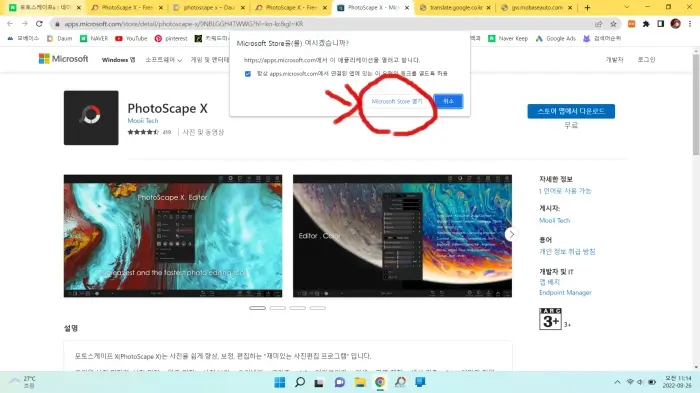700x393 pixels.
Task: Open the Editor Color screenshot
Action: click(402, 236)
